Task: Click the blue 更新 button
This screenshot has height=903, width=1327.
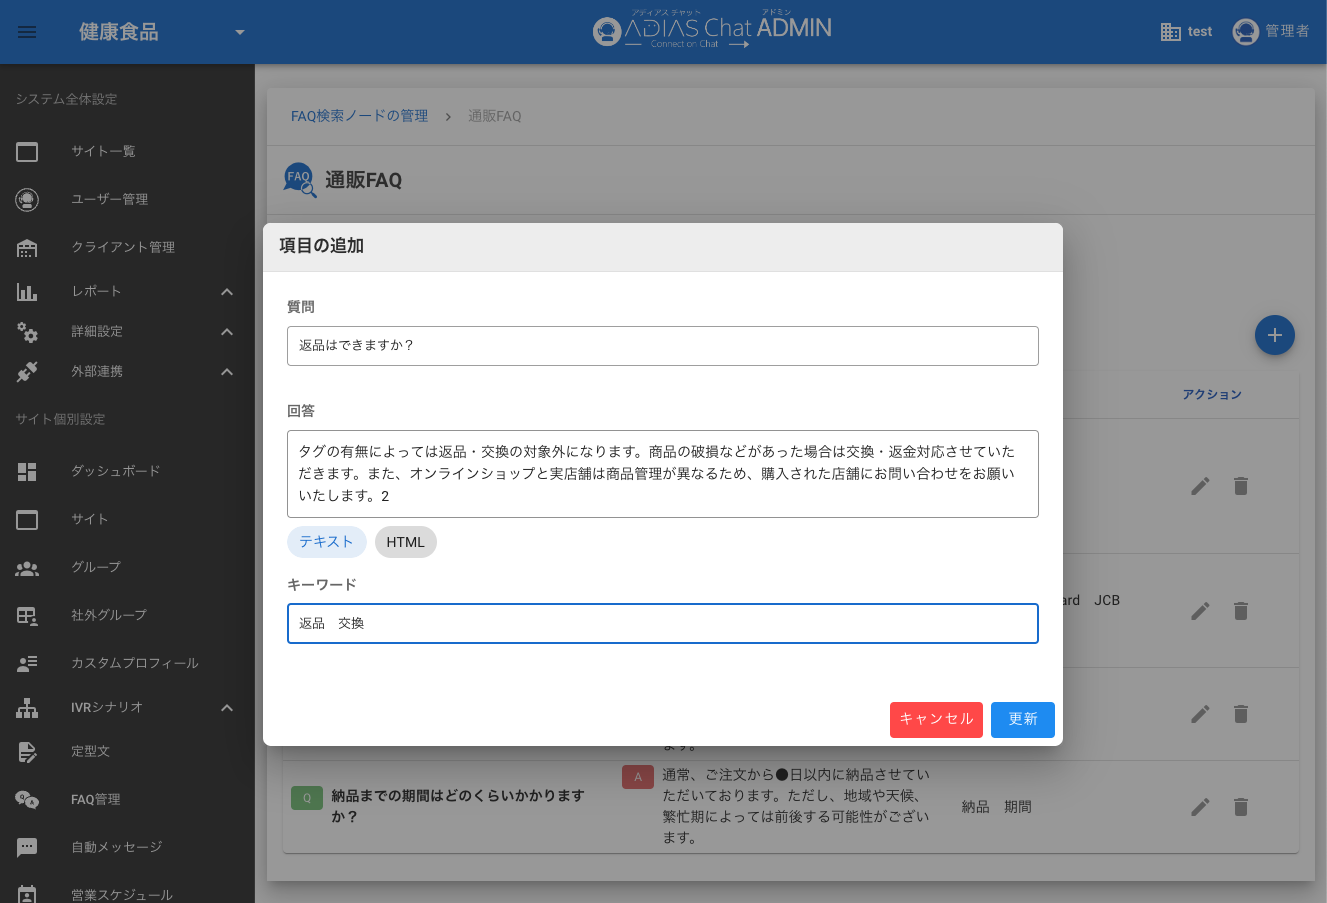Action: [x=1022, y=720]
